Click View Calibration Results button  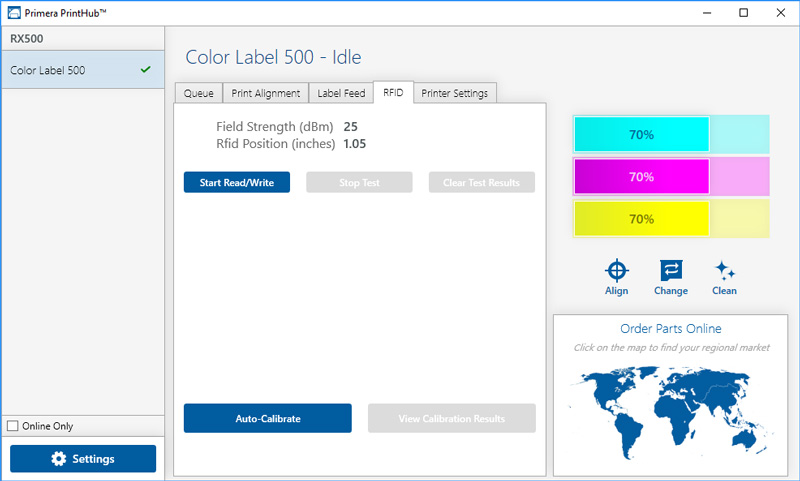[452, 418]
